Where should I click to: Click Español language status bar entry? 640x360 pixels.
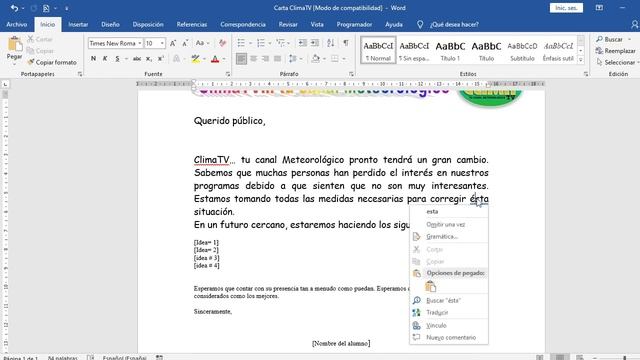click(124, 357)
